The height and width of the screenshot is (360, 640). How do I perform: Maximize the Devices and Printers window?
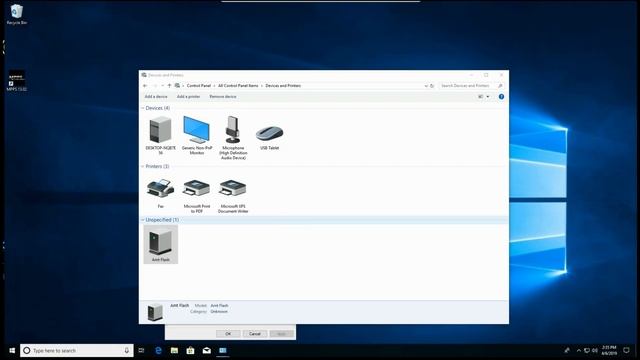click(x=486, y=75)
